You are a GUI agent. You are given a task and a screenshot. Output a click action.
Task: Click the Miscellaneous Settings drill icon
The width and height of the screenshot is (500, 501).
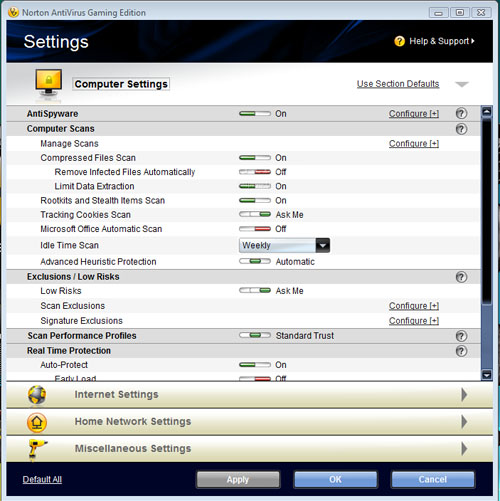(37, 449)
